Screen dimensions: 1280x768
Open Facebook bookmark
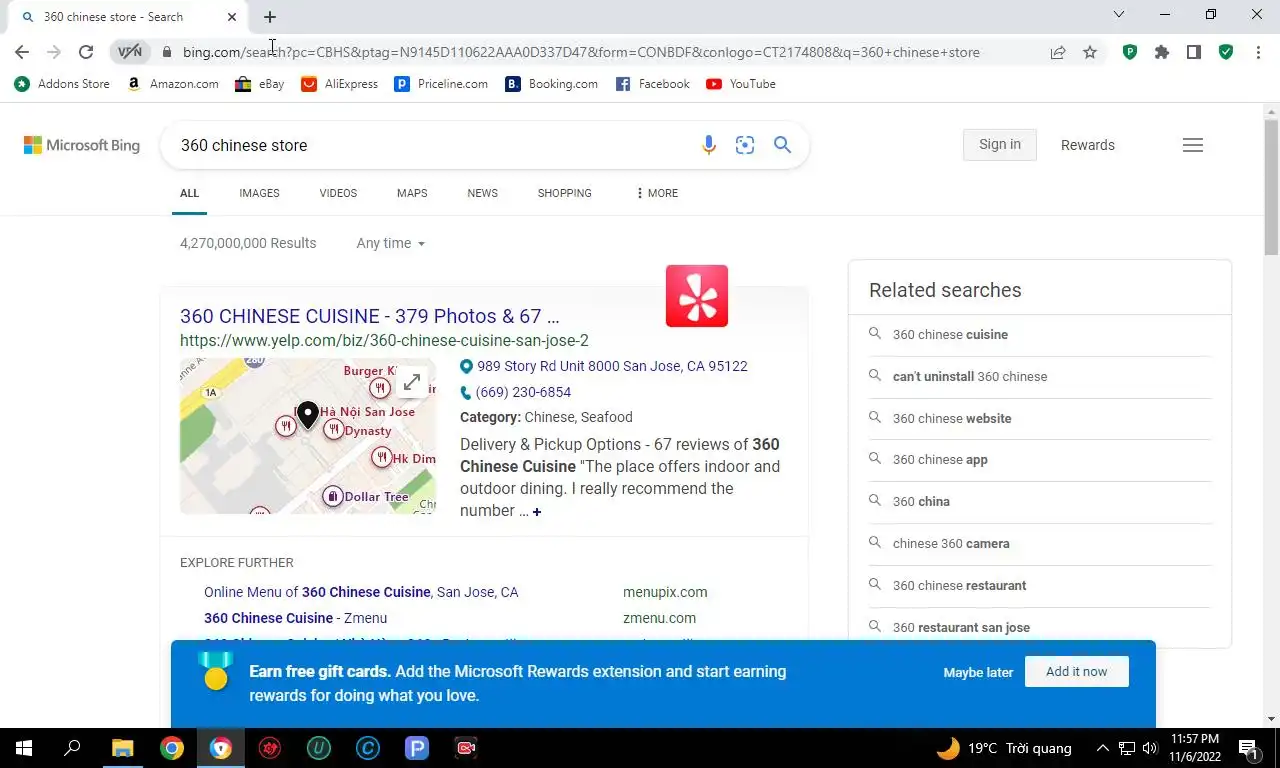[652, 84]
